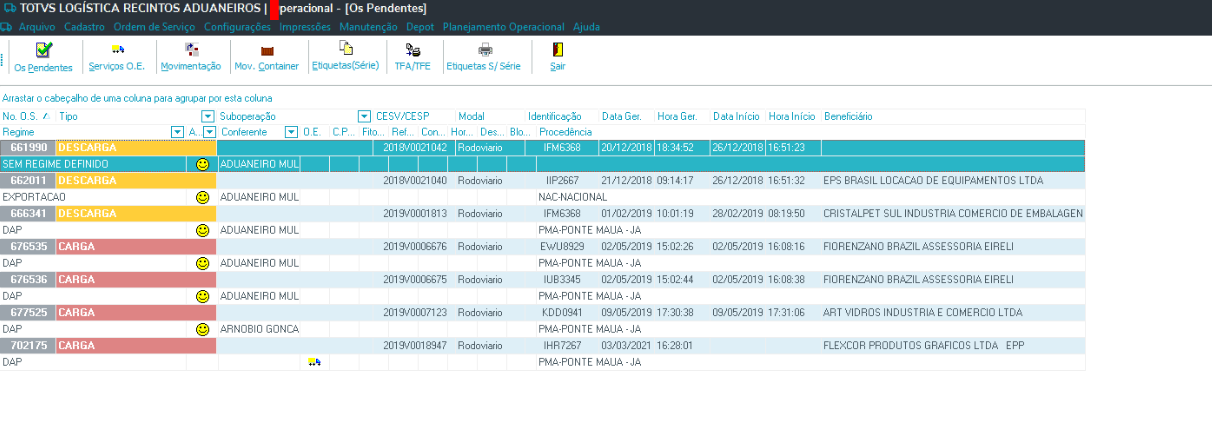Open the Os Pendentes toolbar button
Screen dimensions: 1212x434
(x=43, y=57)
